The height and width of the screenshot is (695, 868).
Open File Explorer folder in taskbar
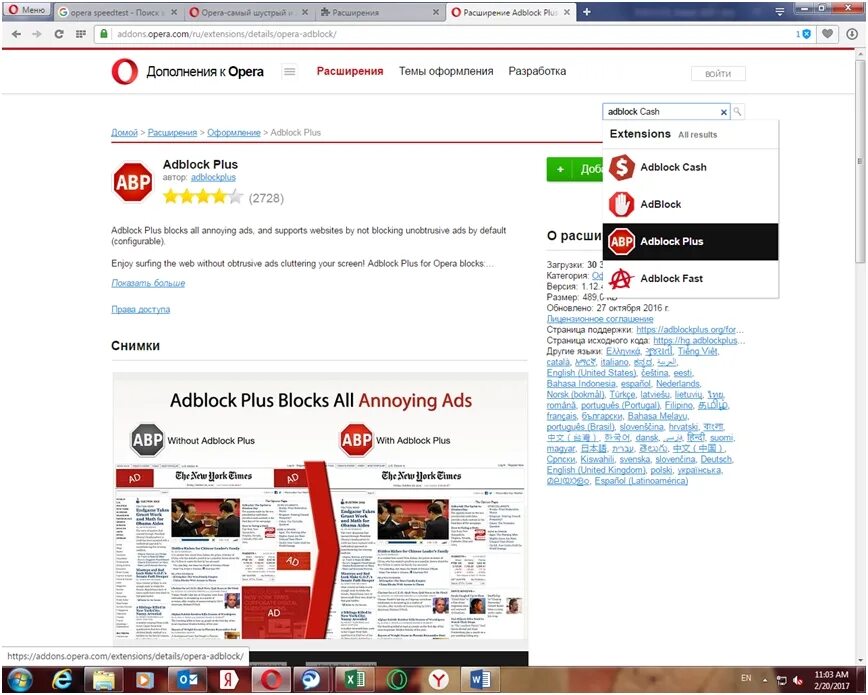click(x=104, y=680)
